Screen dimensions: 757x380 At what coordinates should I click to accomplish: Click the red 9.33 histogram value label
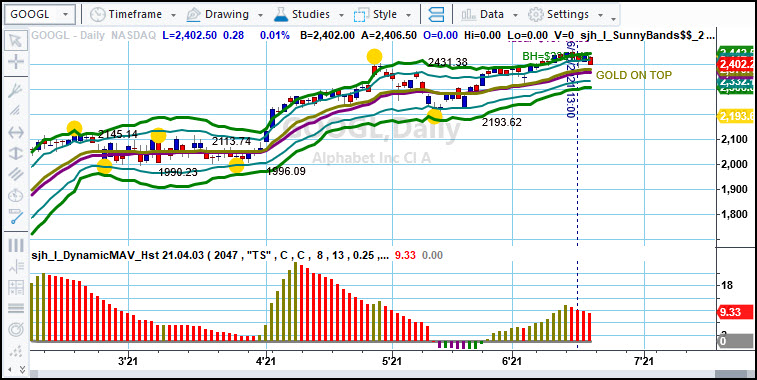736,312
